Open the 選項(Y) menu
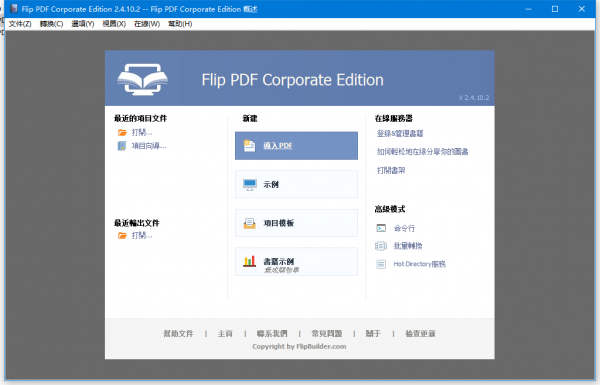Viewport: 600px width, 385px height. point(83,24)
